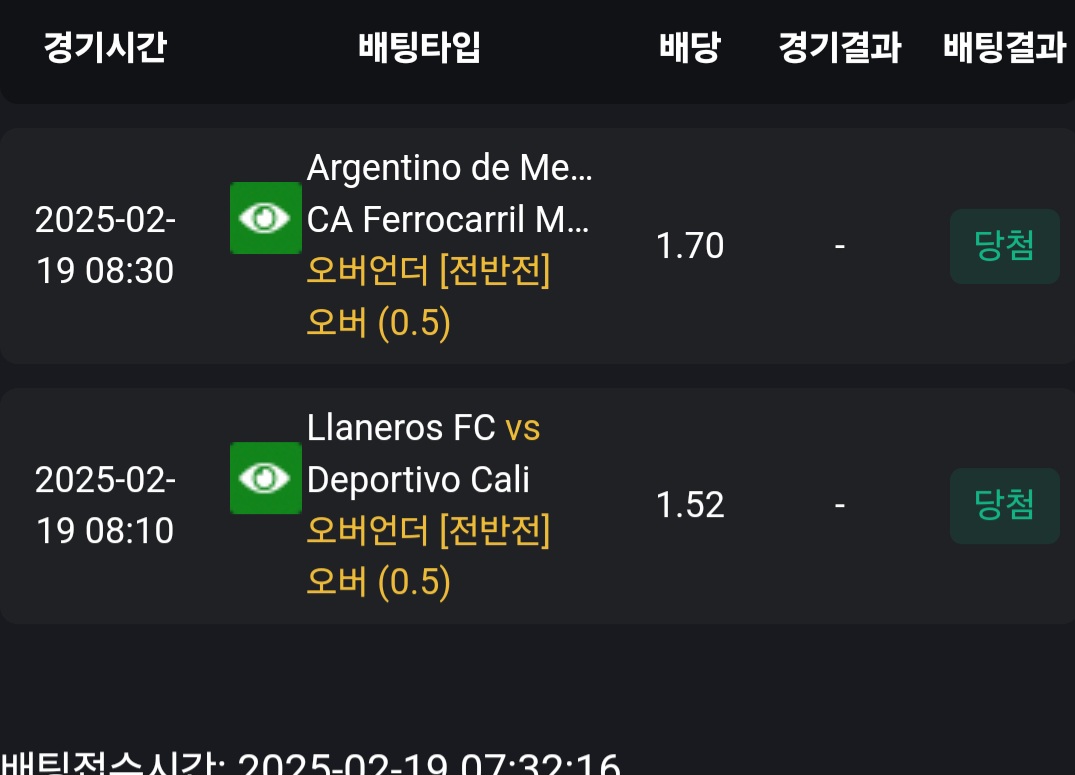1075x775 pixels.
Task: Select the 2025-02-19 08:10 match time
Action: (105, 505)
